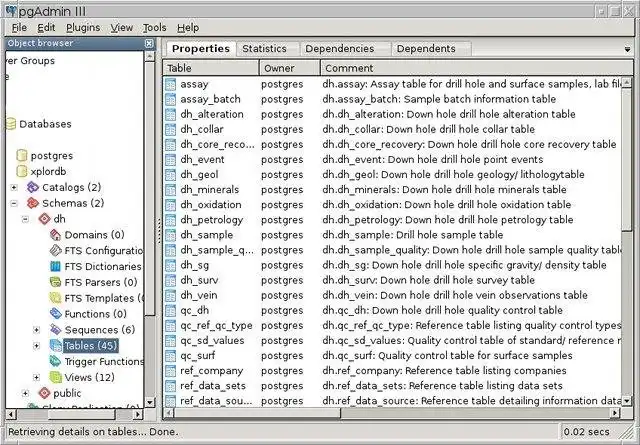This screenshot has height=445, width=640.
Task: Click the FTS Dictionaries icon
Action: [x=55, y=267]
